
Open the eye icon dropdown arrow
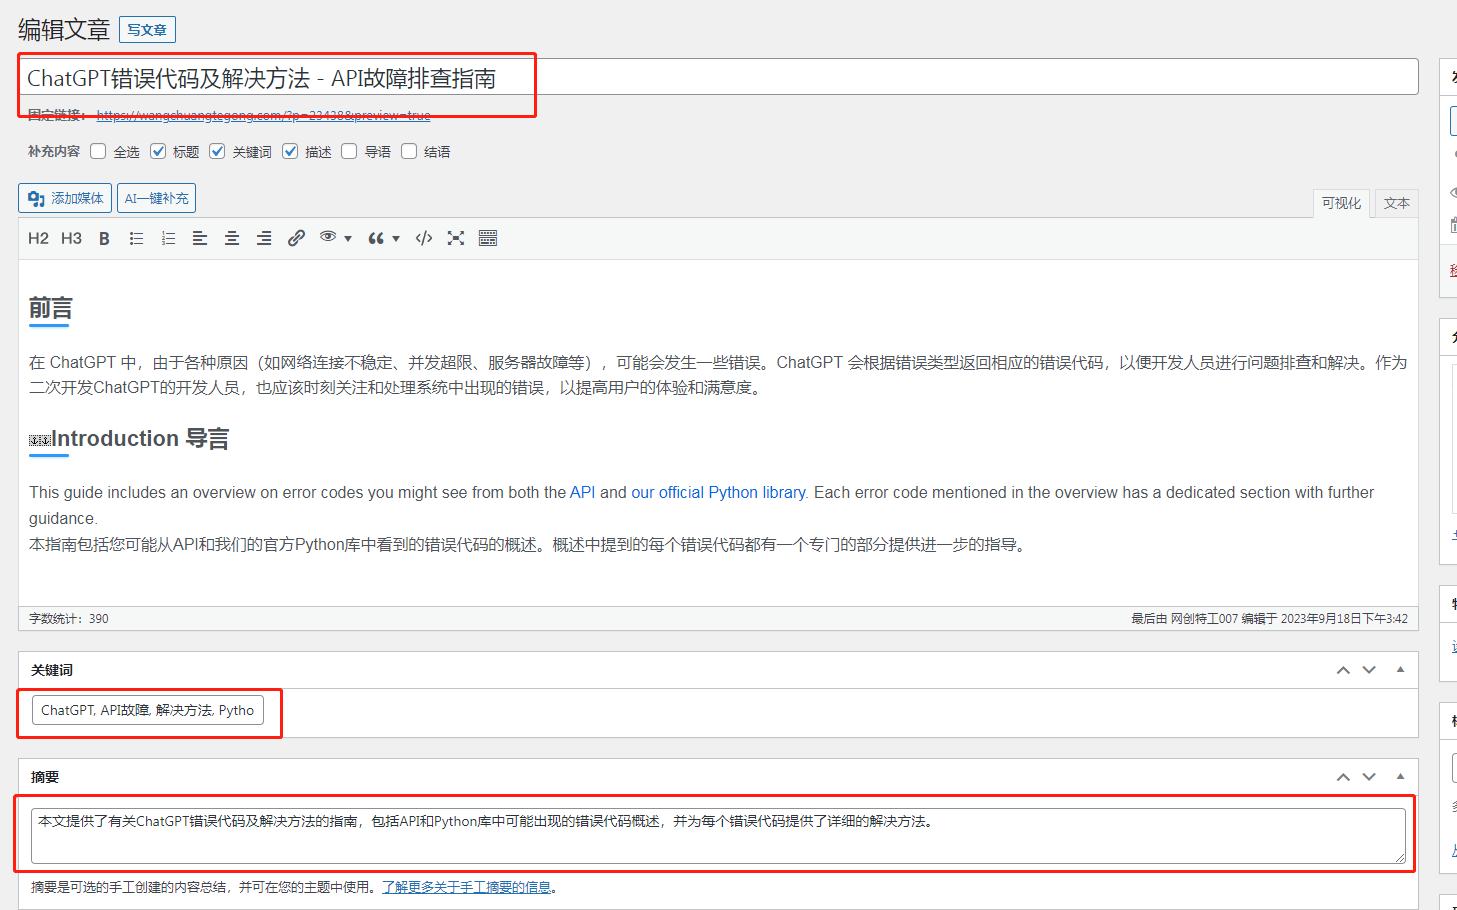pos(348,239)
